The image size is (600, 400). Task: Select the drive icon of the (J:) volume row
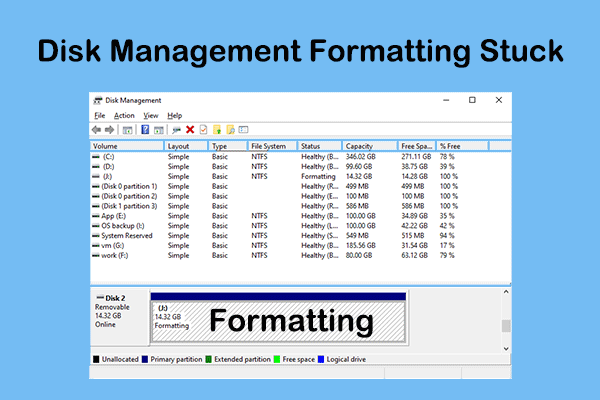96,176
